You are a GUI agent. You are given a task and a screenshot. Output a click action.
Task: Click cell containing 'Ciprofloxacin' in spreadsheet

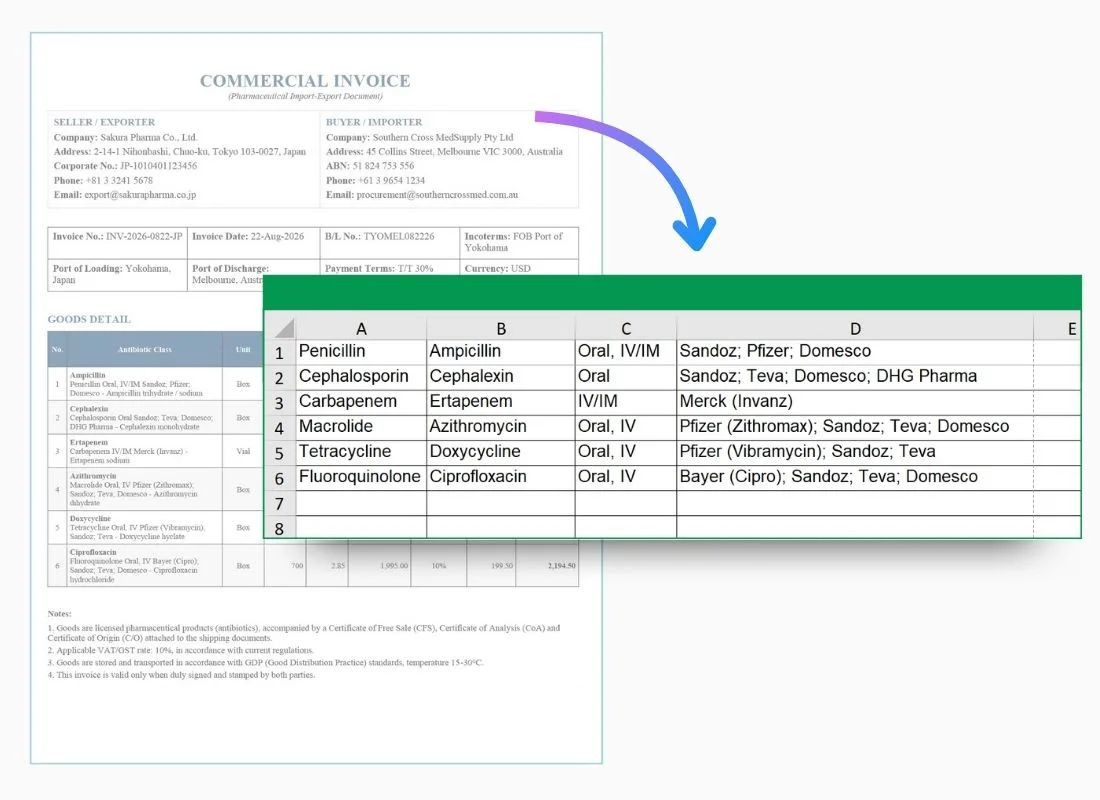coord(501,477)
